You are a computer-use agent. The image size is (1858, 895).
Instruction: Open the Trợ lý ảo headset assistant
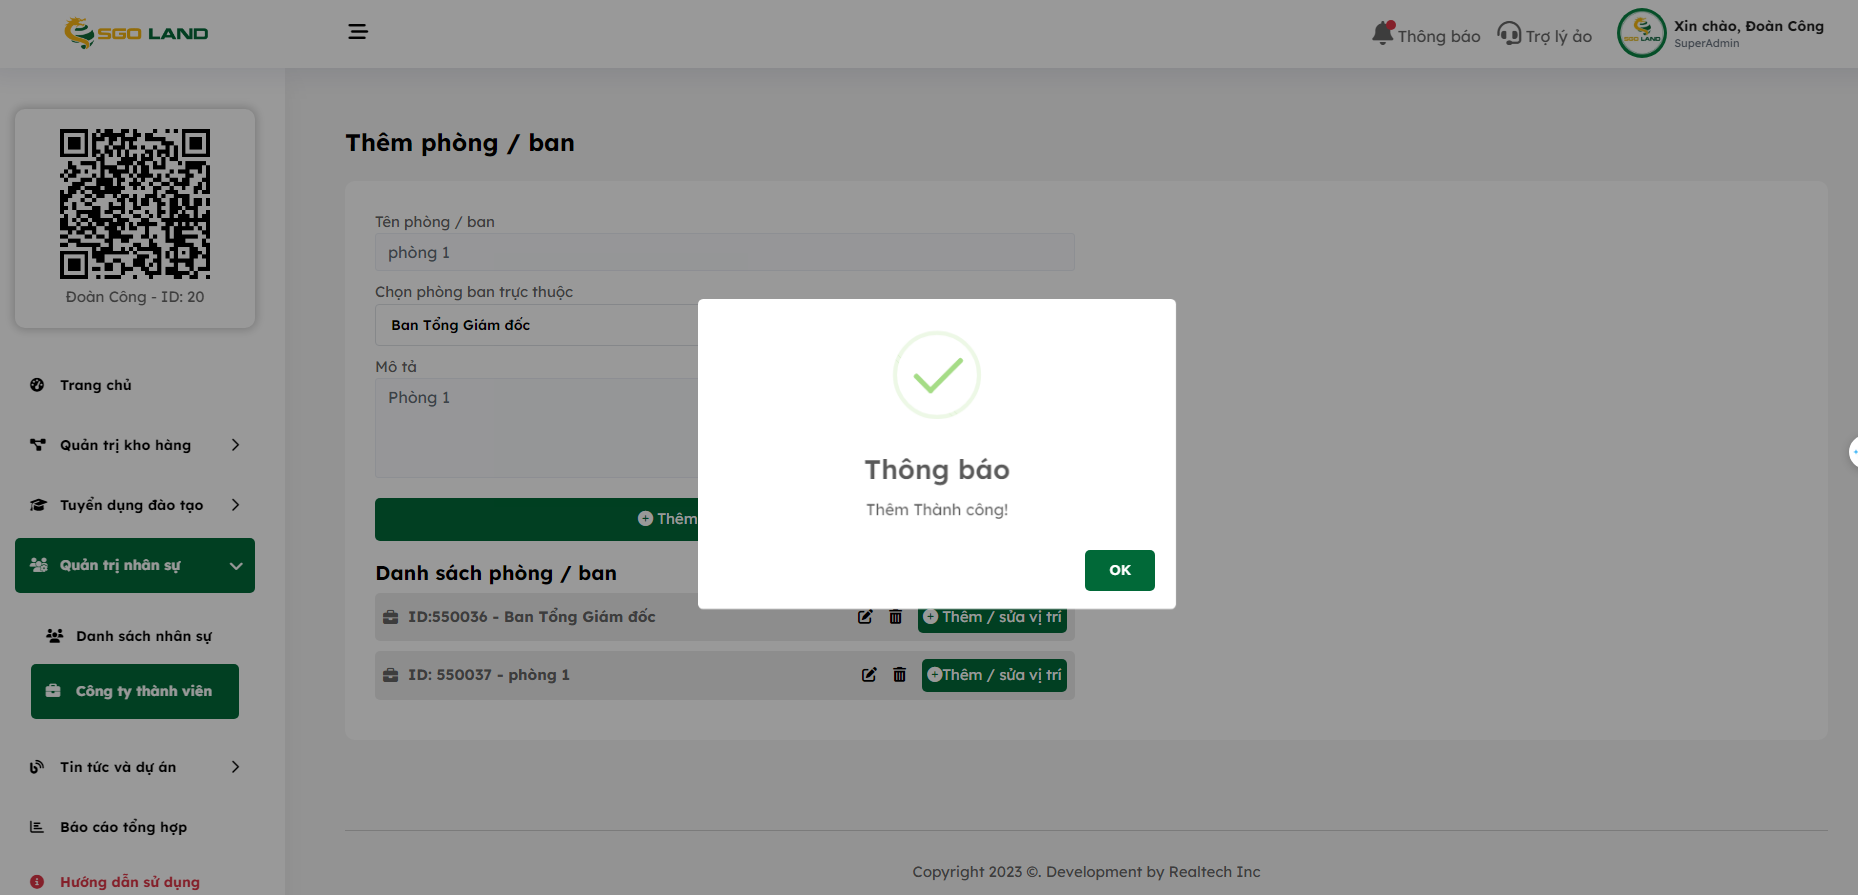1544,35
